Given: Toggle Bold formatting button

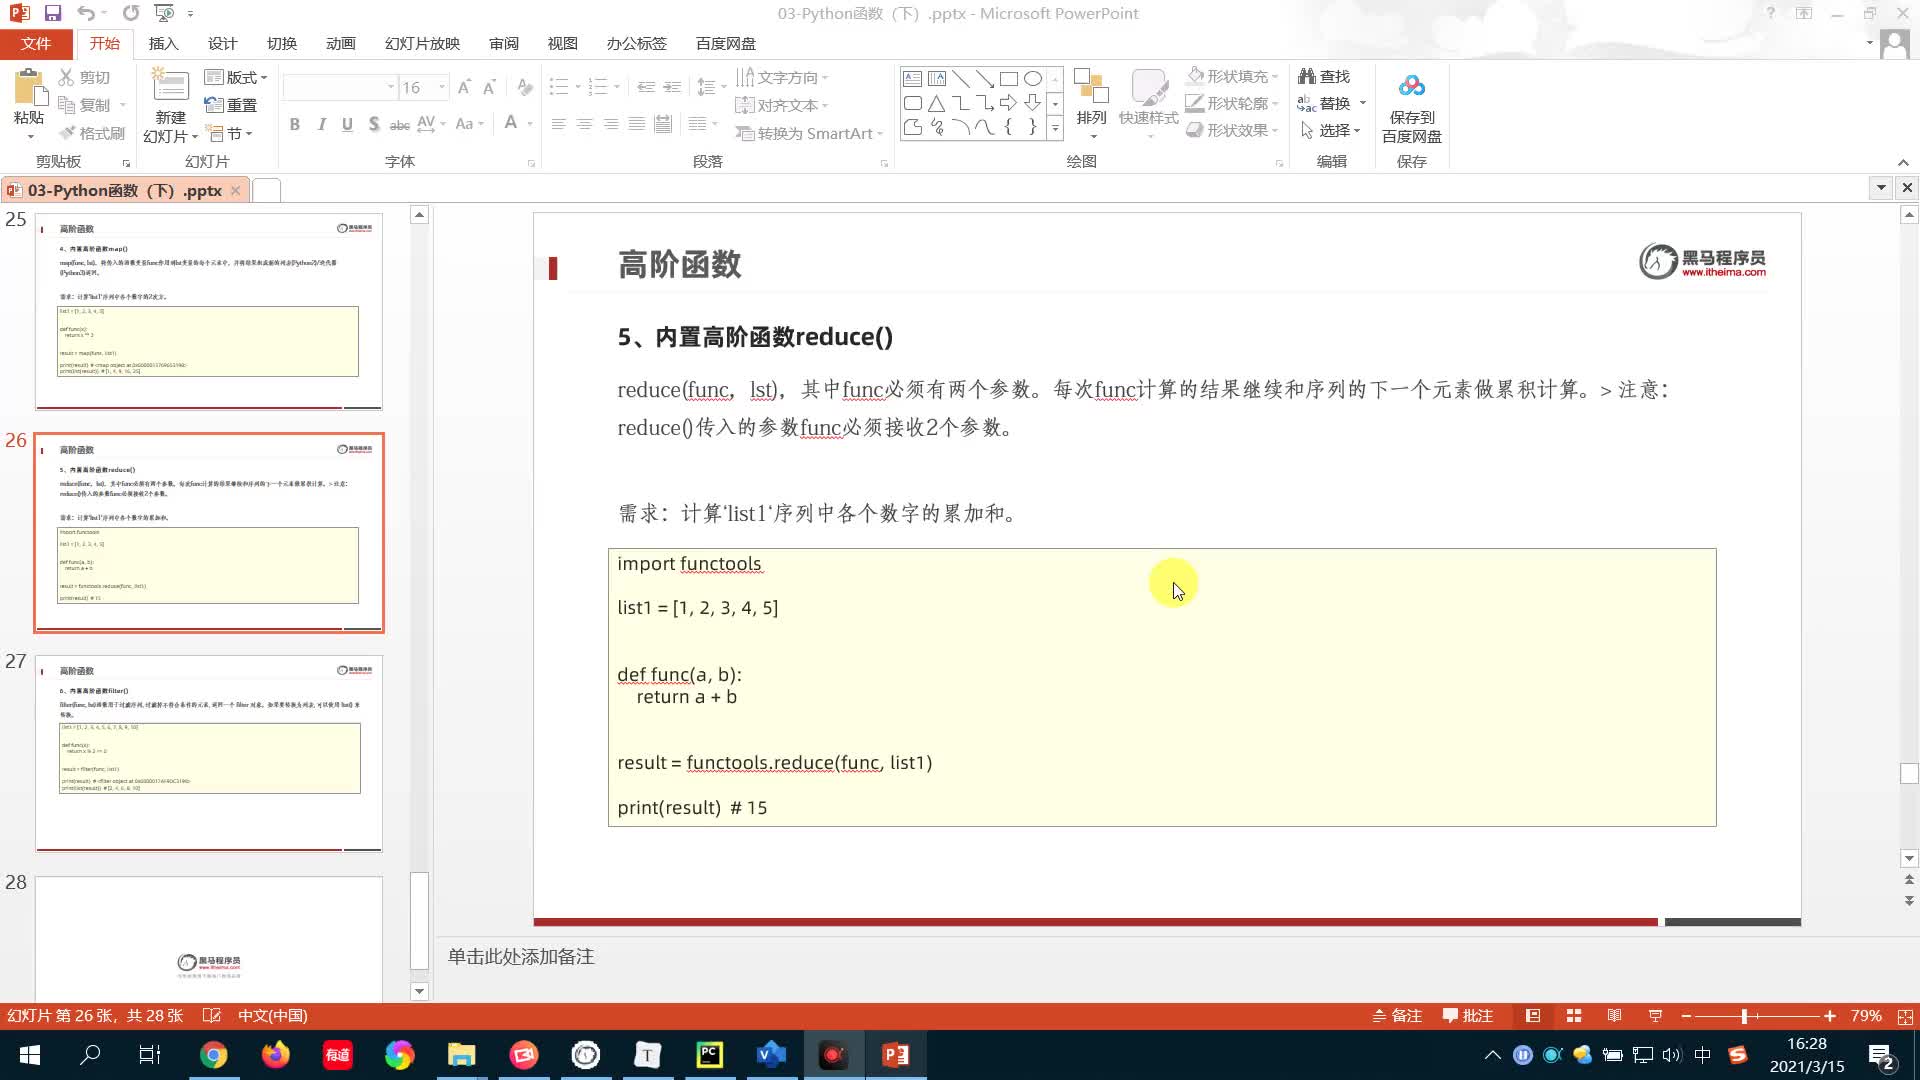Looking at the screenshot, I should click(294, 124).
